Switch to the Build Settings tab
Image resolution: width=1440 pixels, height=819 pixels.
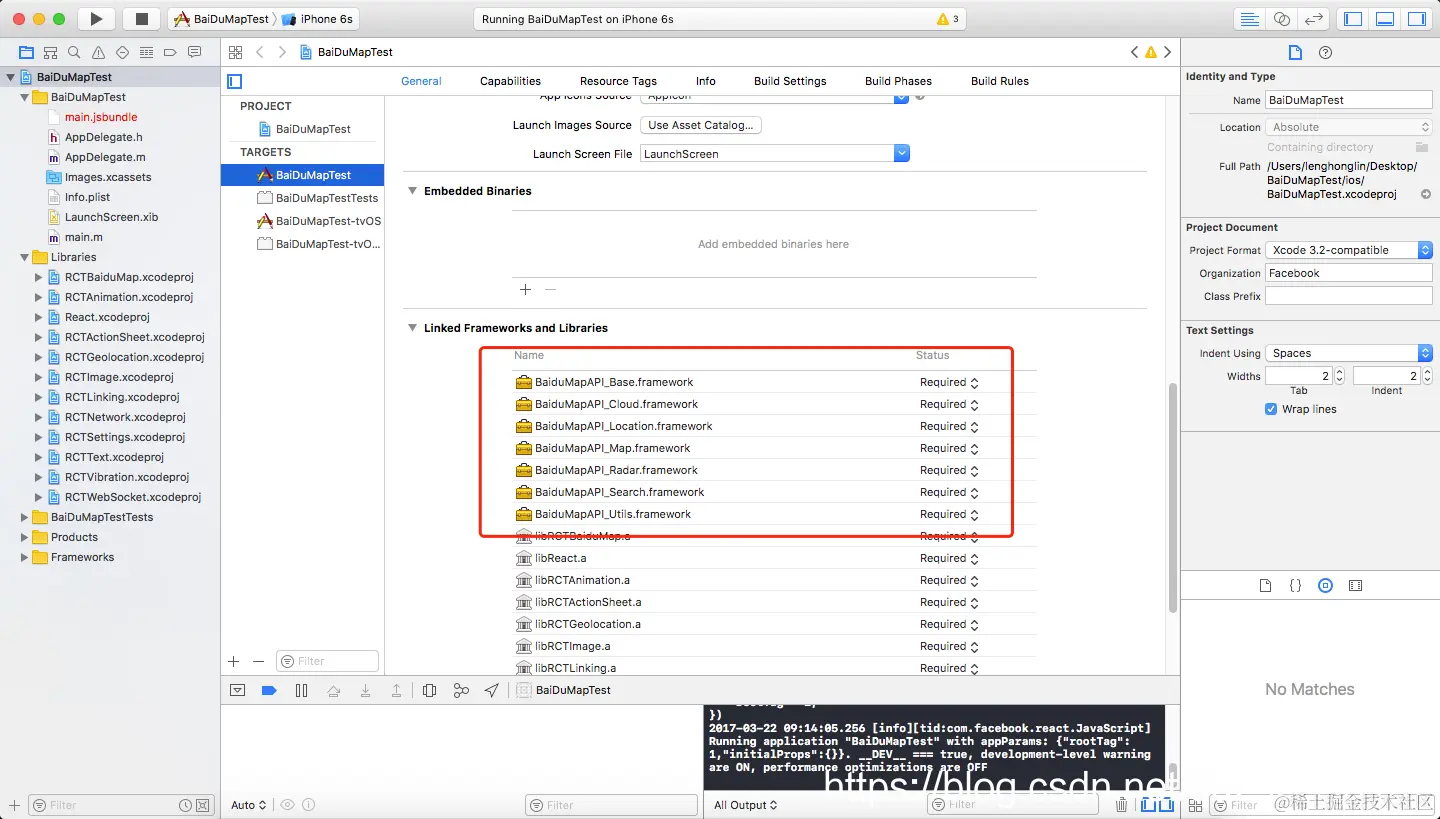790,81
